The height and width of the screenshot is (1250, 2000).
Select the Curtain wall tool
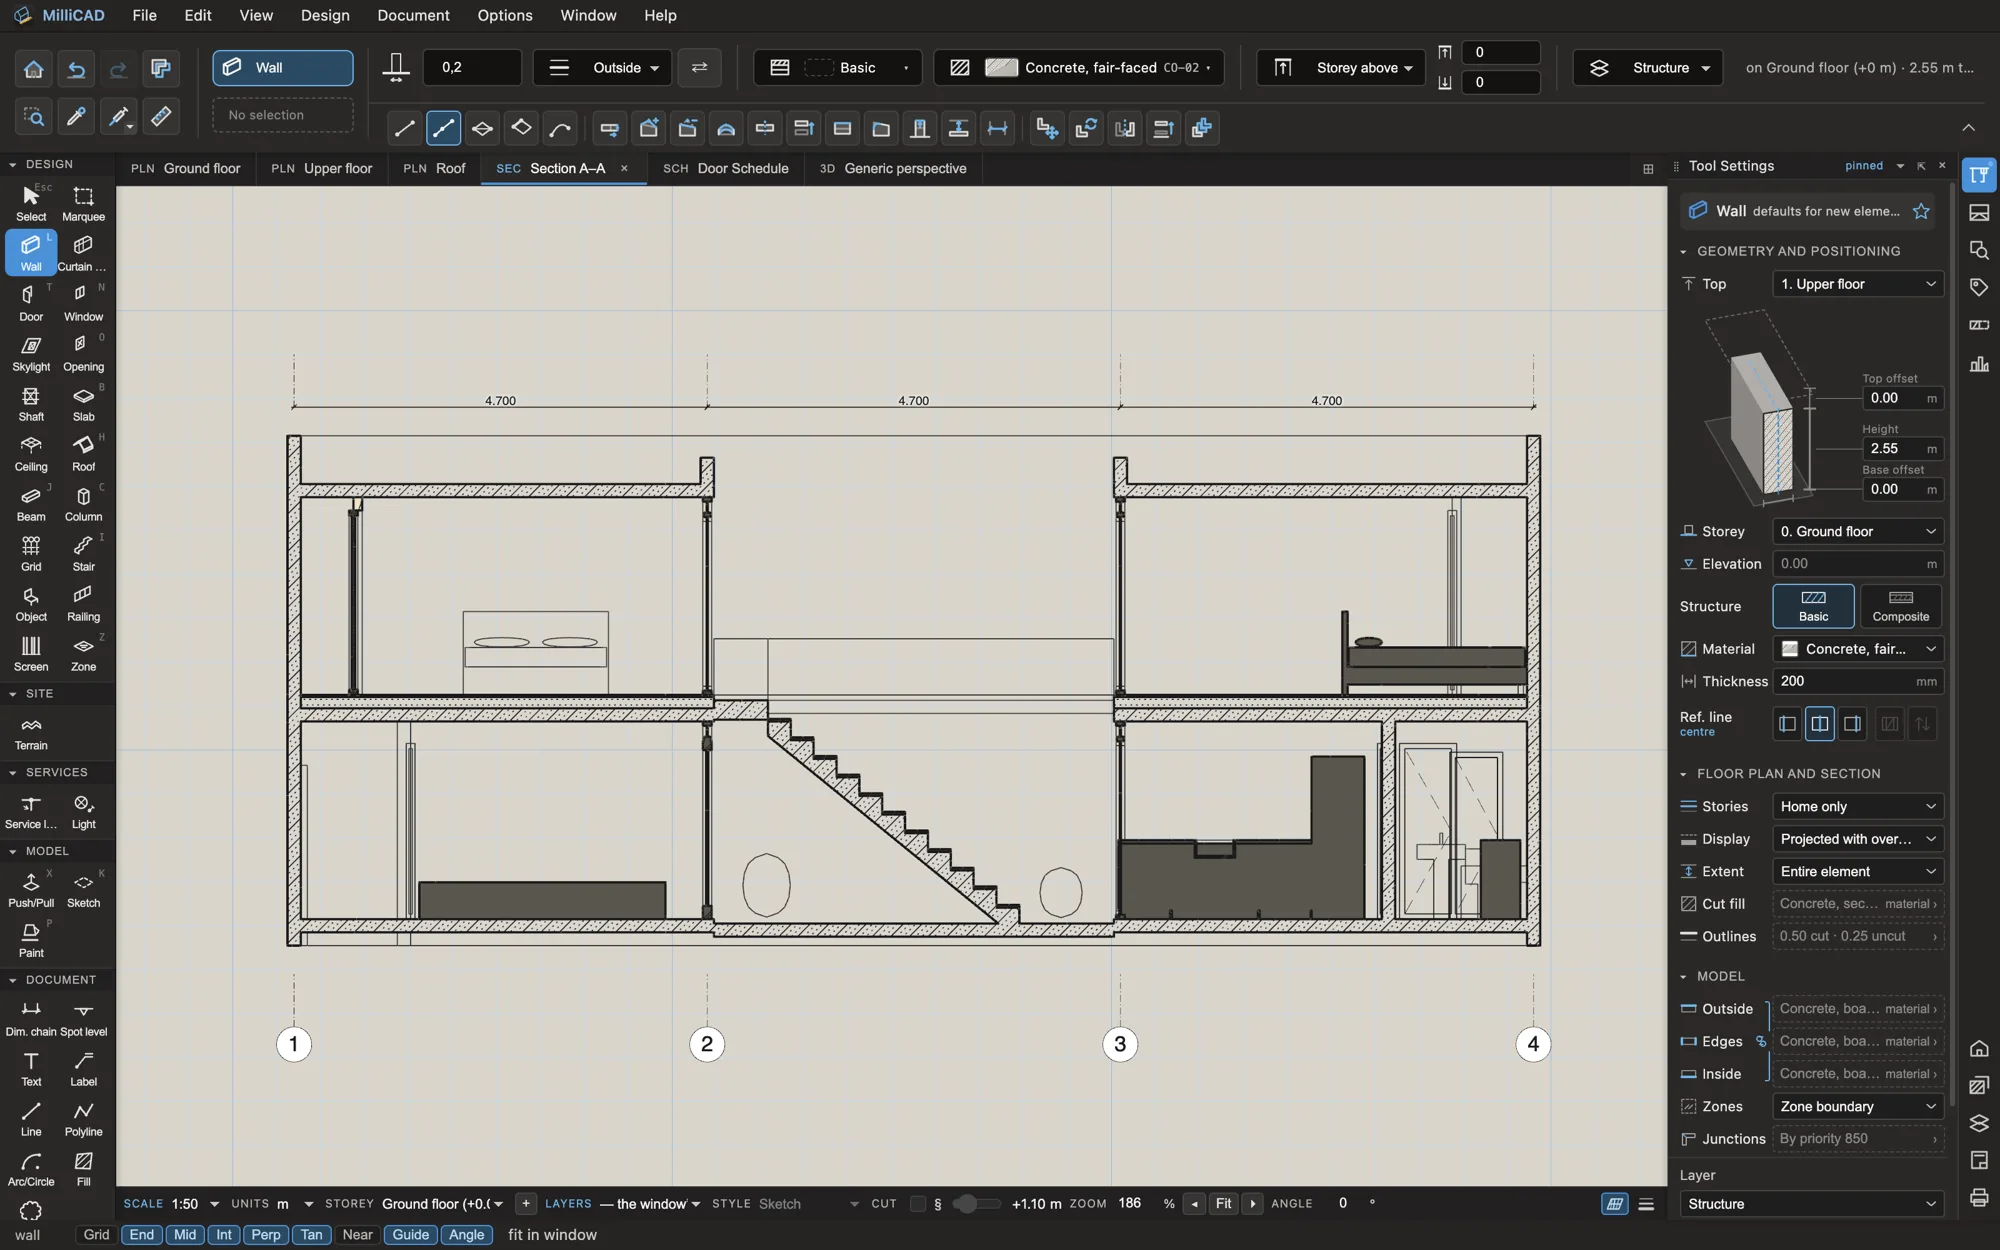[83, 253]
